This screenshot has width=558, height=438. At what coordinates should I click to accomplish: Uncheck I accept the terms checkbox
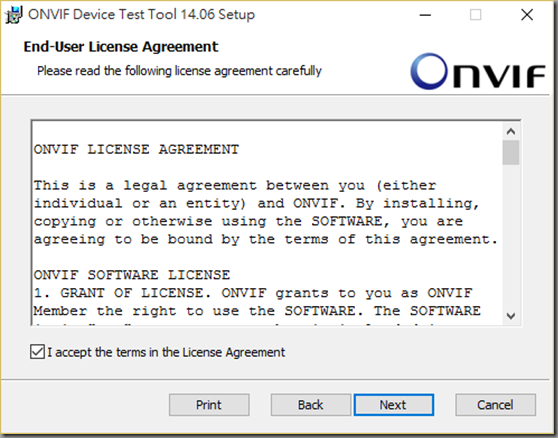point(37,352)
